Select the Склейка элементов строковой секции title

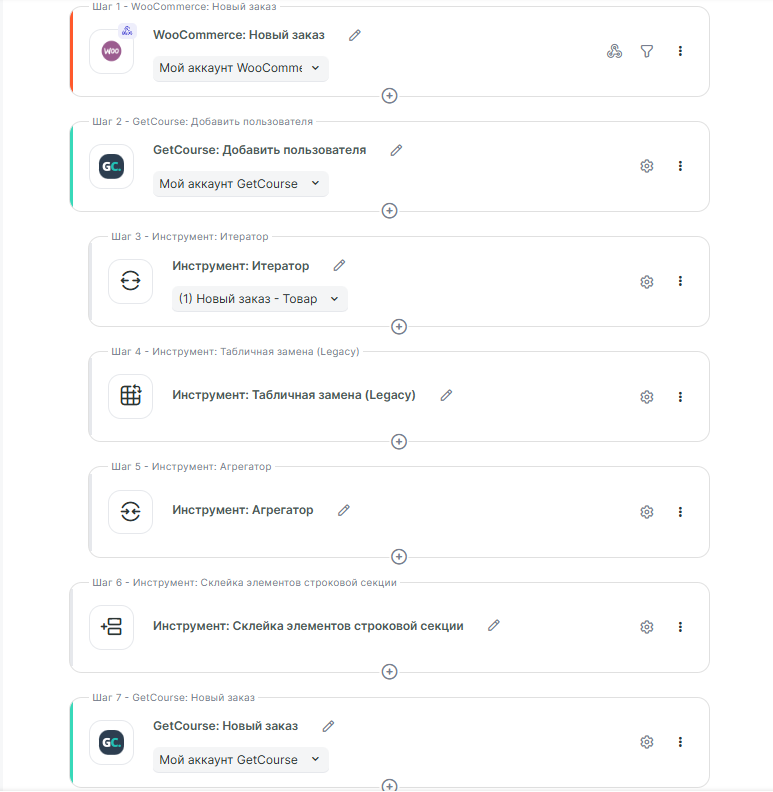pyautogui.click(x=308, y=626)
